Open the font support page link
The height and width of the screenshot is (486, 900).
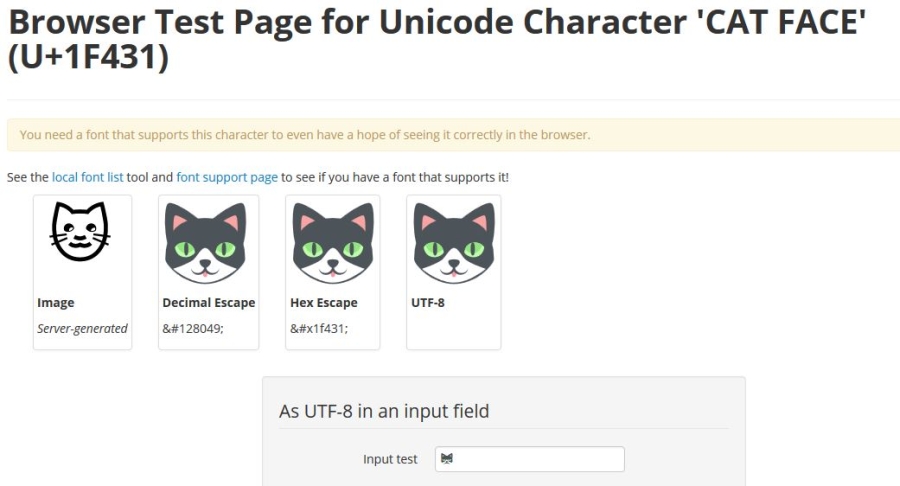(x=227, y=177)
